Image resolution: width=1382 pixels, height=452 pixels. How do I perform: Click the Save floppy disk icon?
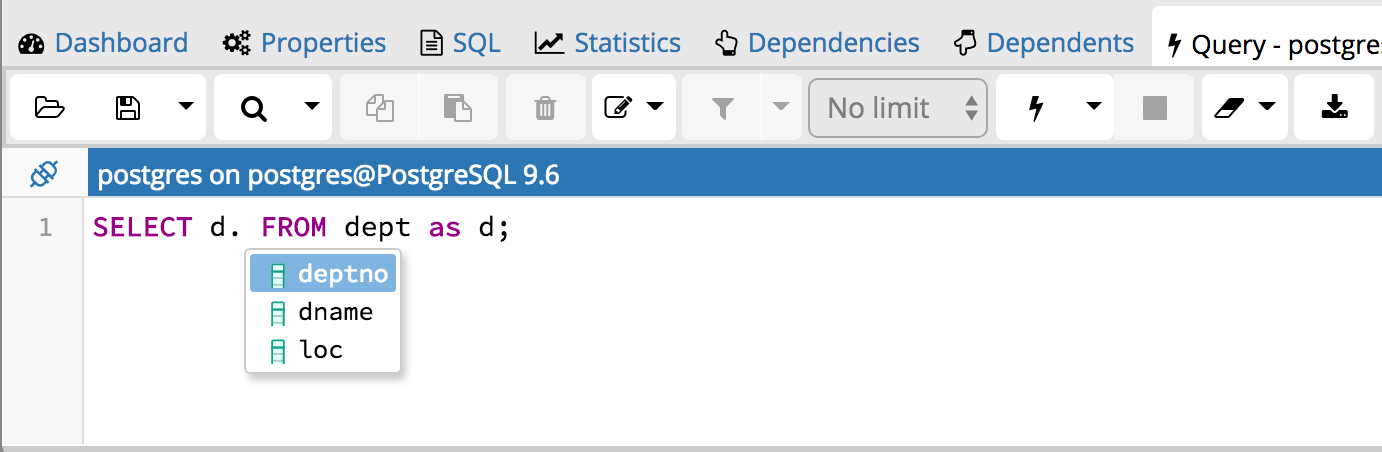[x=127, y=107]
